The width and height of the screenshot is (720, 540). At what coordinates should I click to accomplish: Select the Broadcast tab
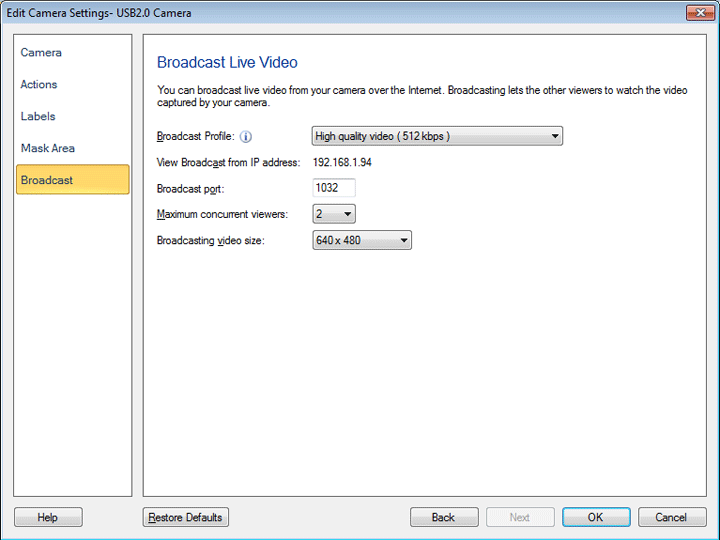coord(72,180)
